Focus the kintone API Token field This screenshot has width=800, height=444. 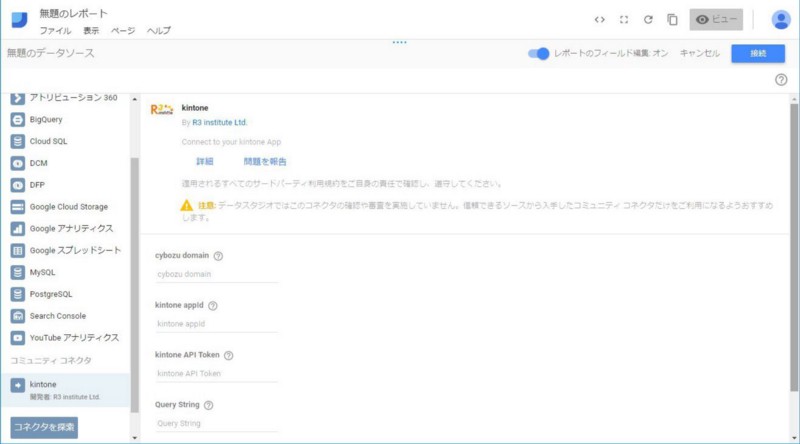click(x=216, y=374)
